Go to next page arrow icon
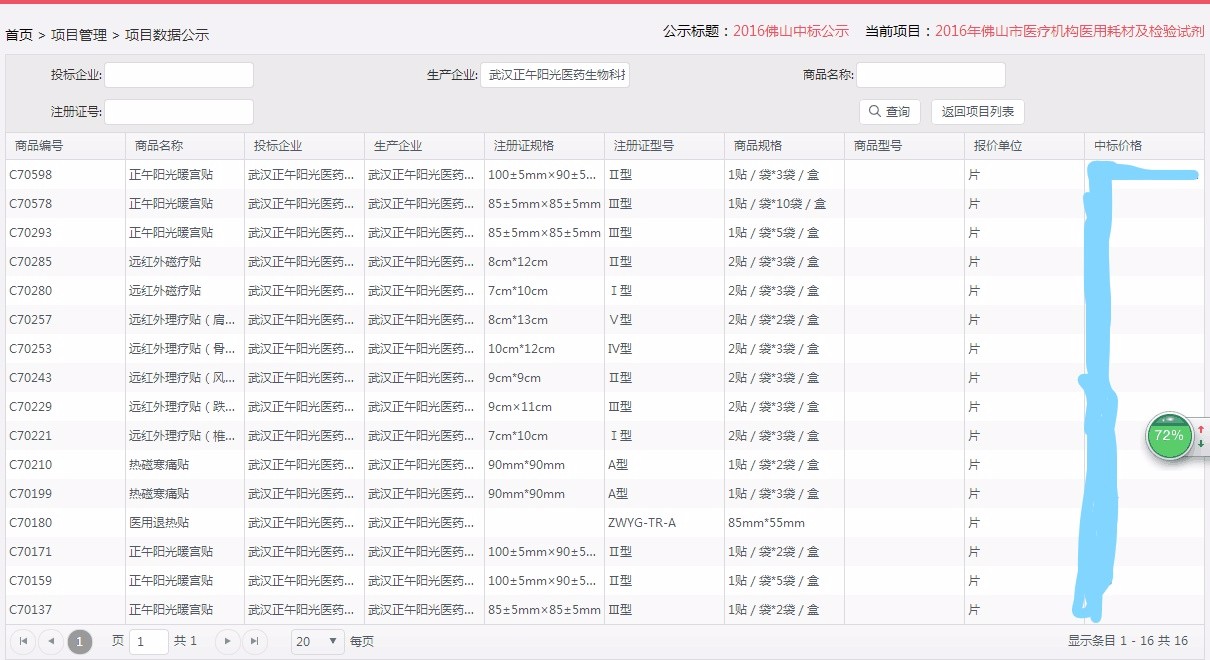The width and height of the screenshot is (1210, 660). 227,641
